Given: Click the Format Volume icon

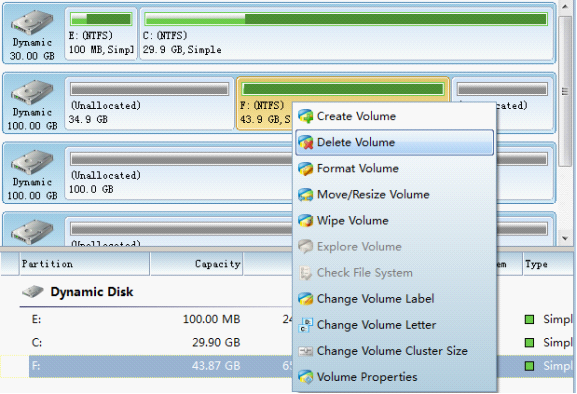Looking at the screenshot, I should pos(305,168).
